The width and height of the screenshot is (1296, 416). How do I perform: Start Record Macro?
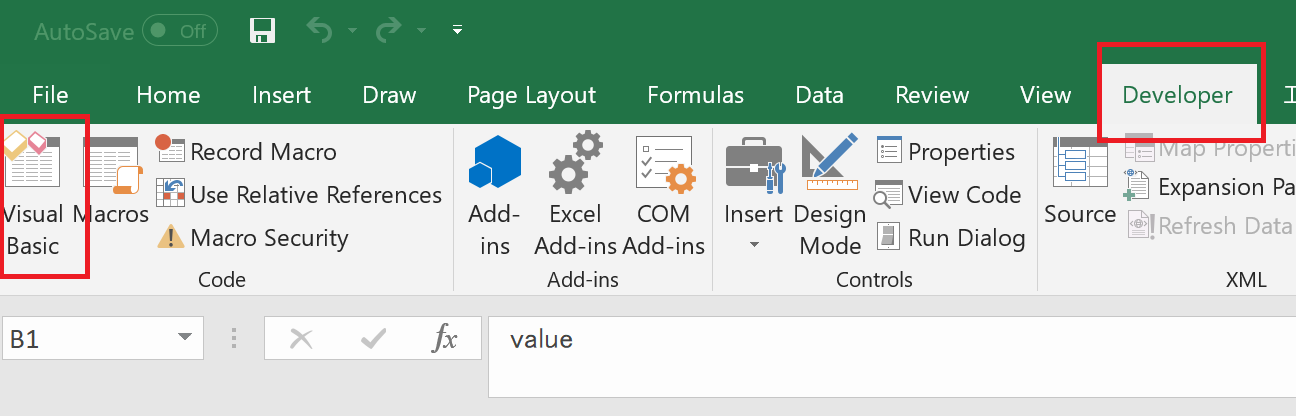point(247,152)
